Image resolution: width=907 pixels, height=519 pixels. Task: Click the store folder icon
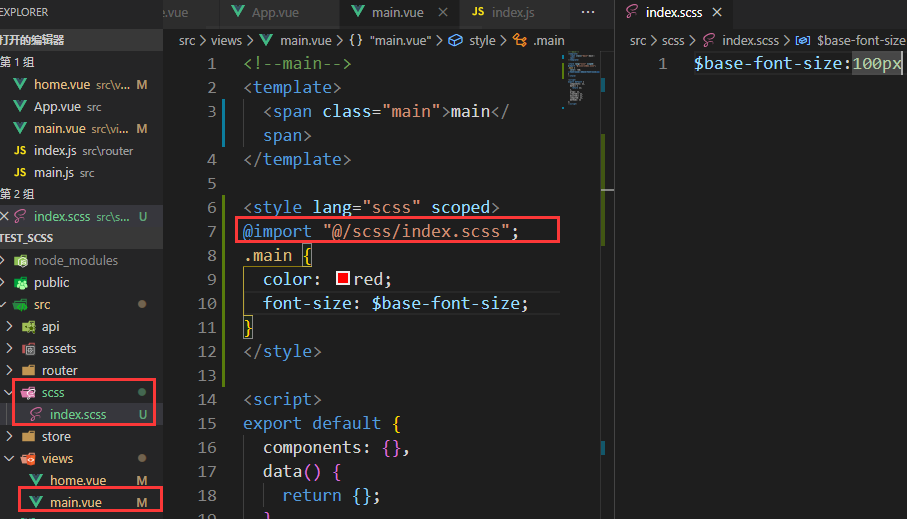pos(28,436)
